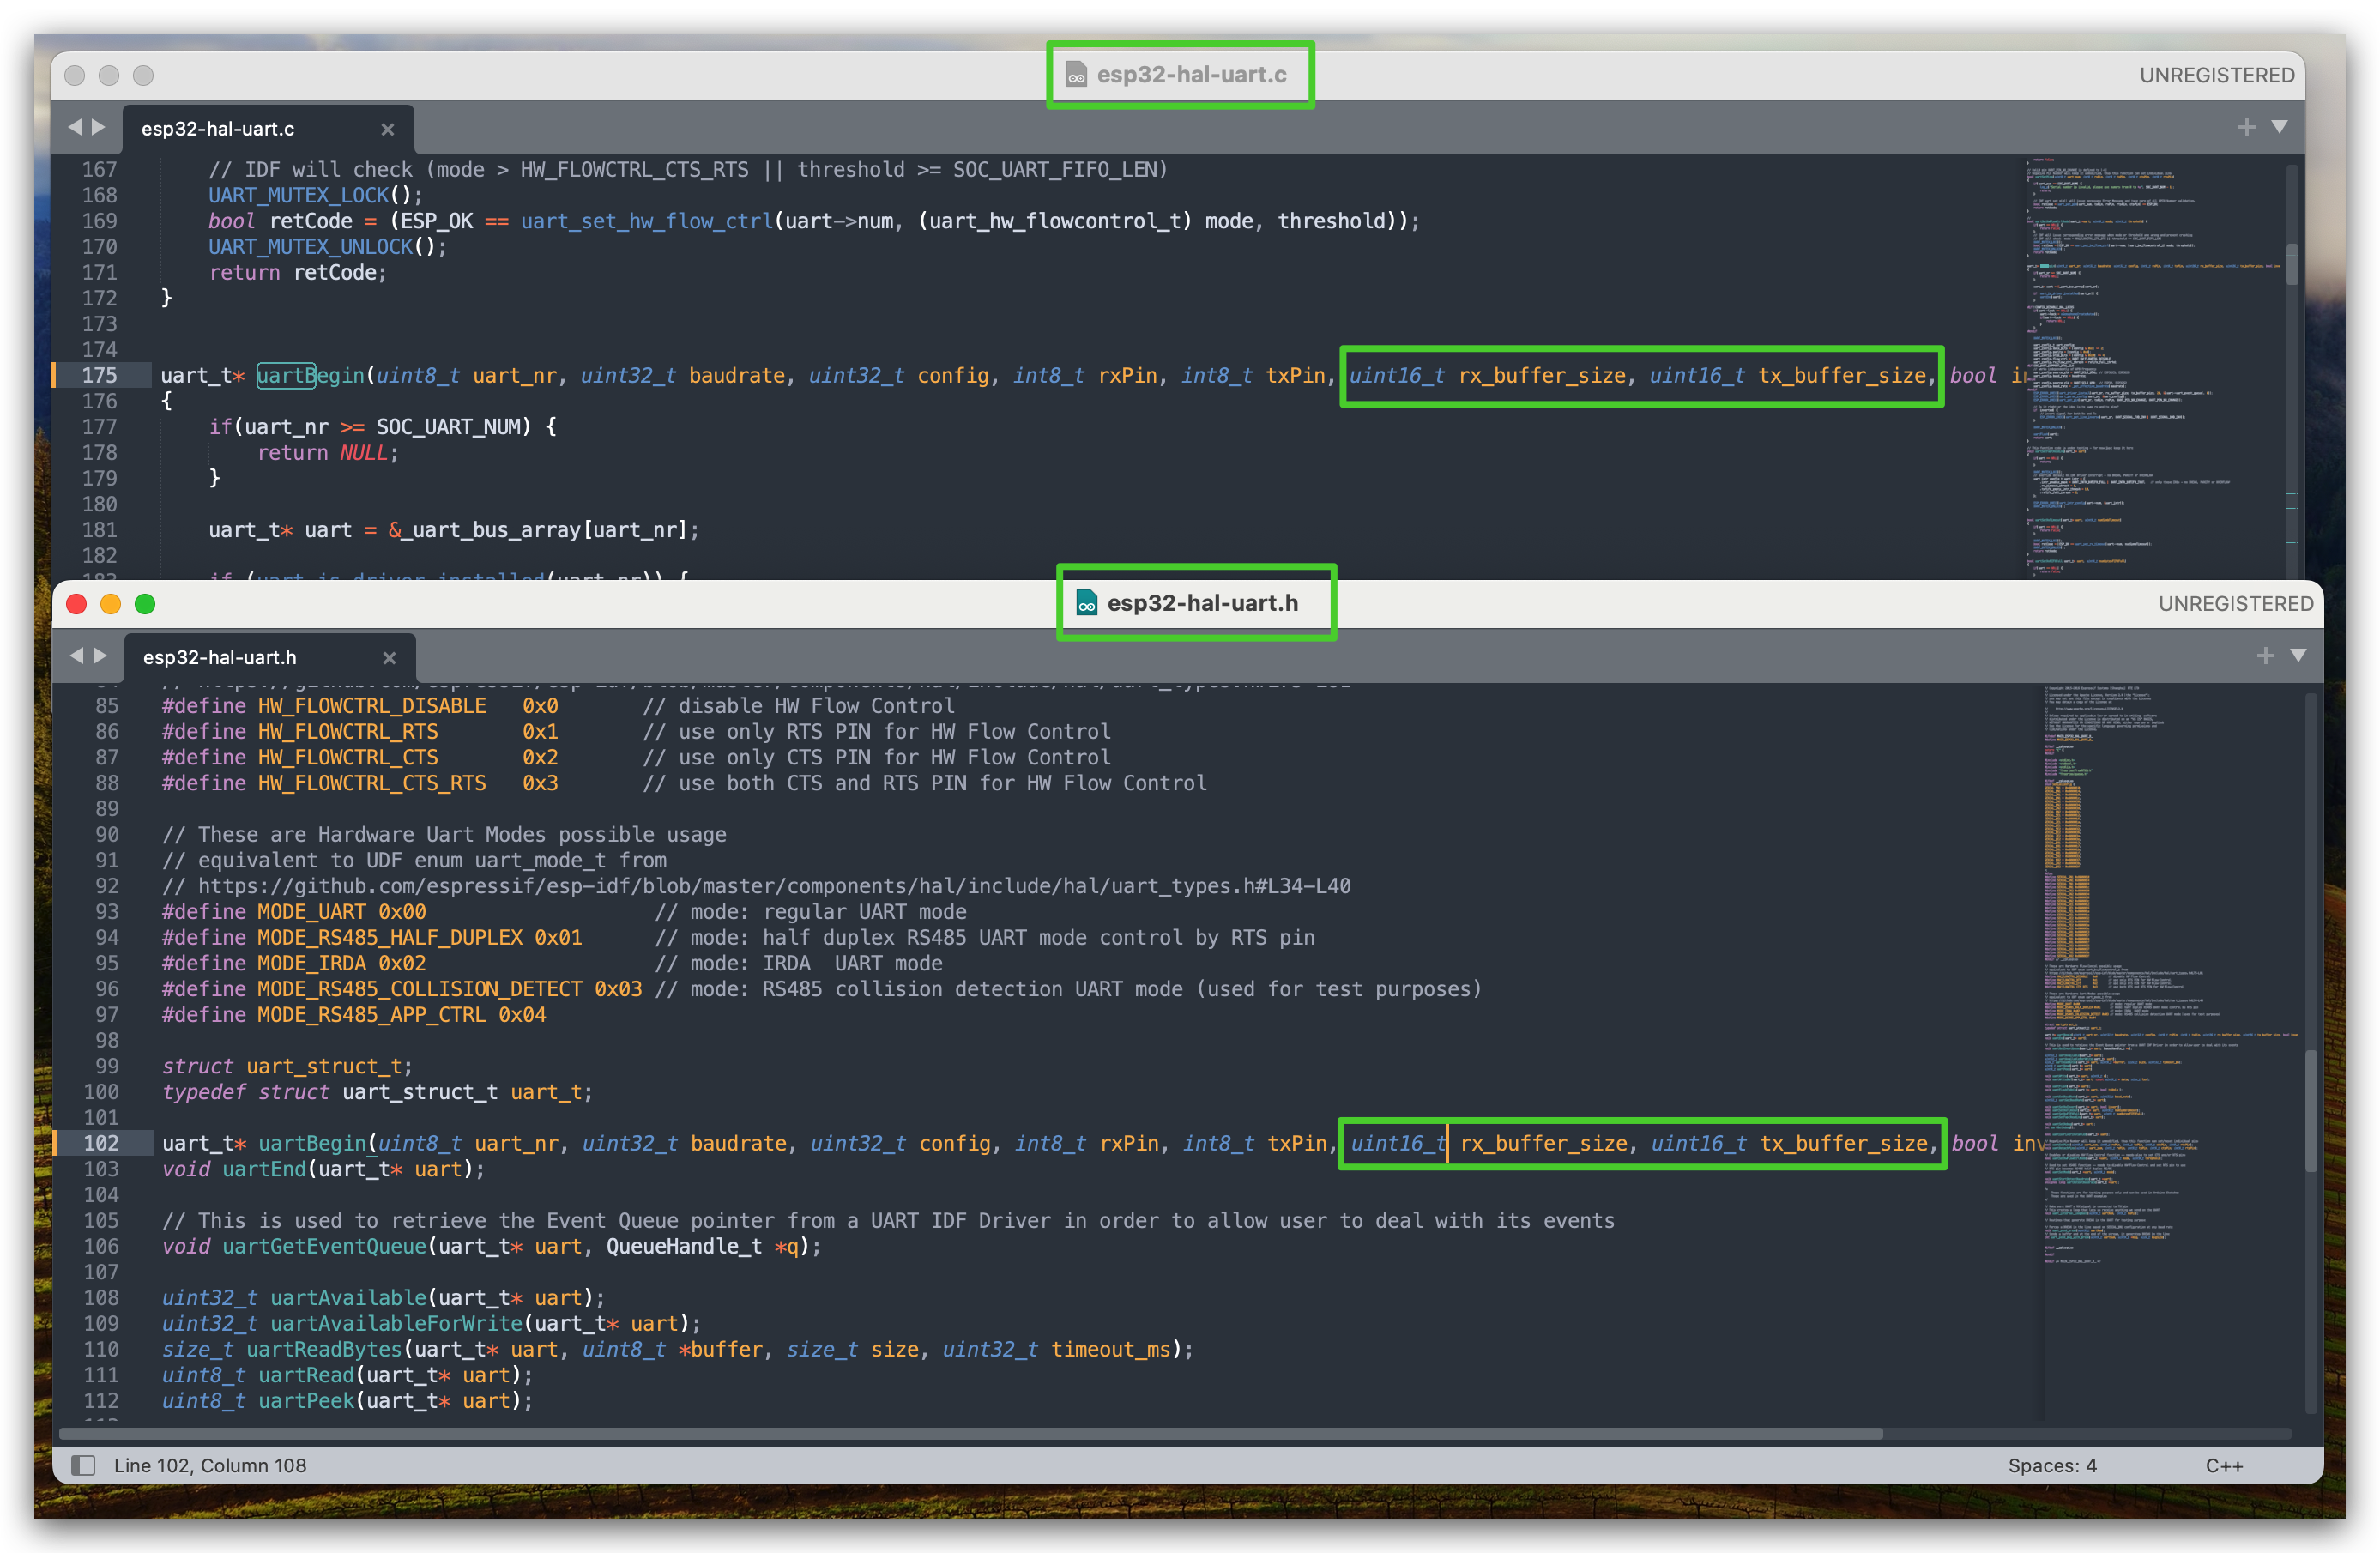Click HW_FLOWCTRL_CTS_RTS define on line 88
Screen dimensions: 2380x1553
[372, 783]
